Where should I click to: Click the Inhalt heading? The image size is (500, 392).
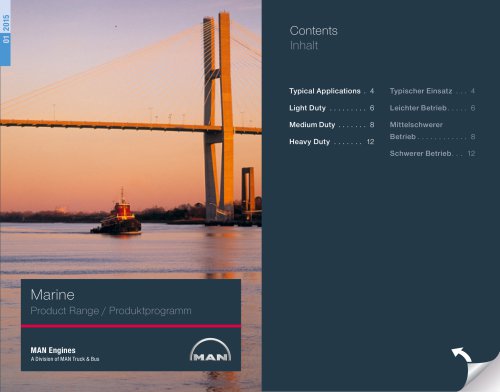[304, 45]
